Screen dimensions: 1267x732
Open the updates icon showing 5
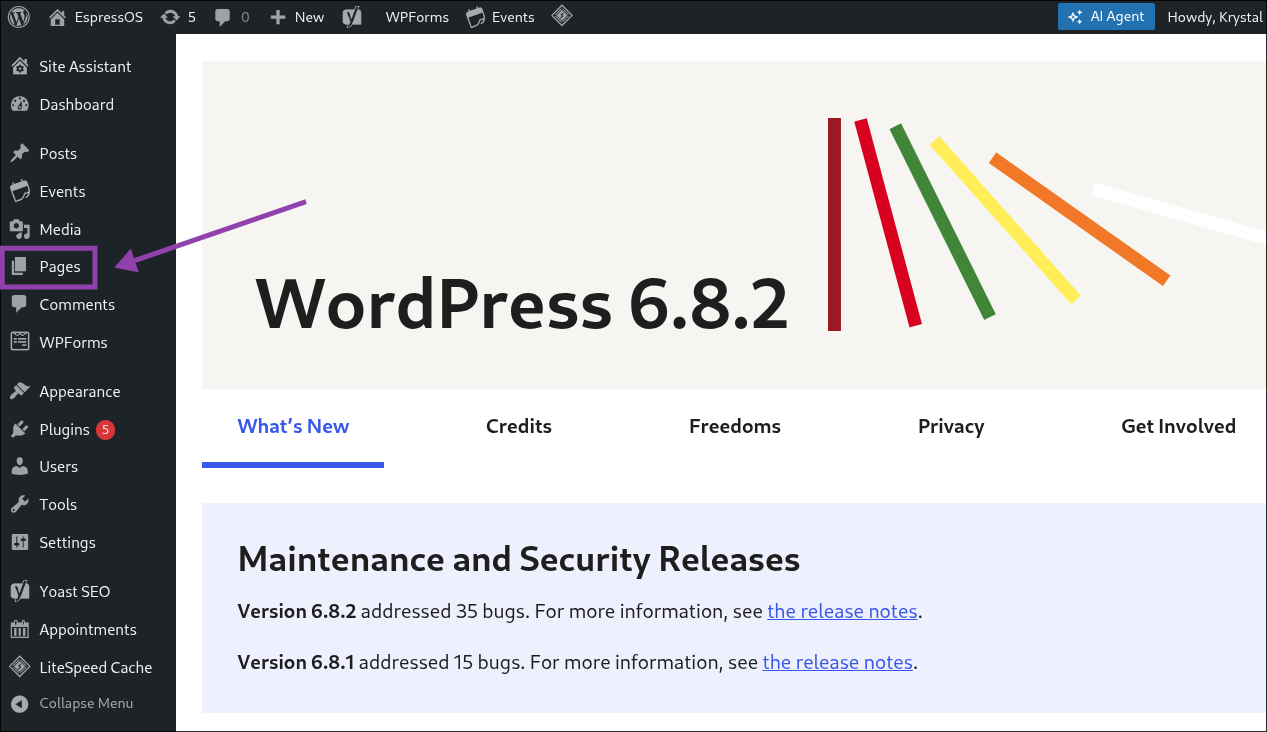[x=170, y=17]
